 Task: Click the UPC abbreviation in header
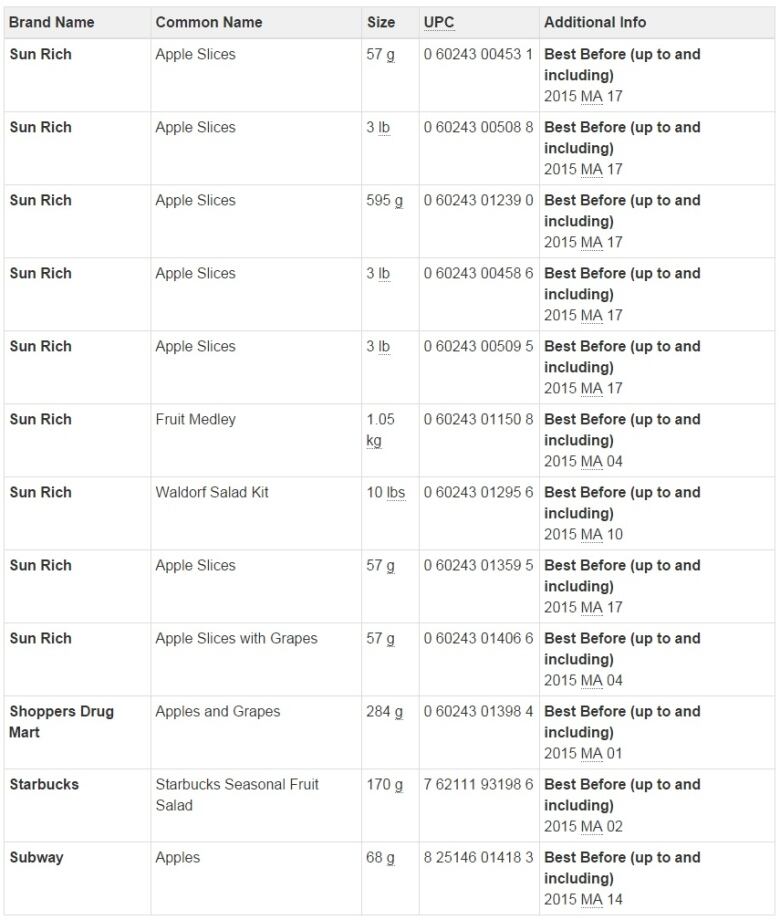438,22
